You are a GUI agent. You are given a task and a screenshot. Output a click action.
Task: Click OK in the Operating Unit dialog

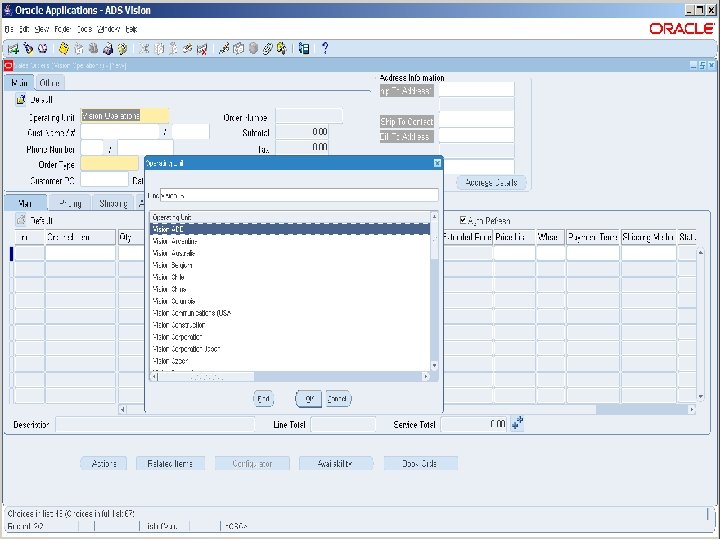point(309,399)
